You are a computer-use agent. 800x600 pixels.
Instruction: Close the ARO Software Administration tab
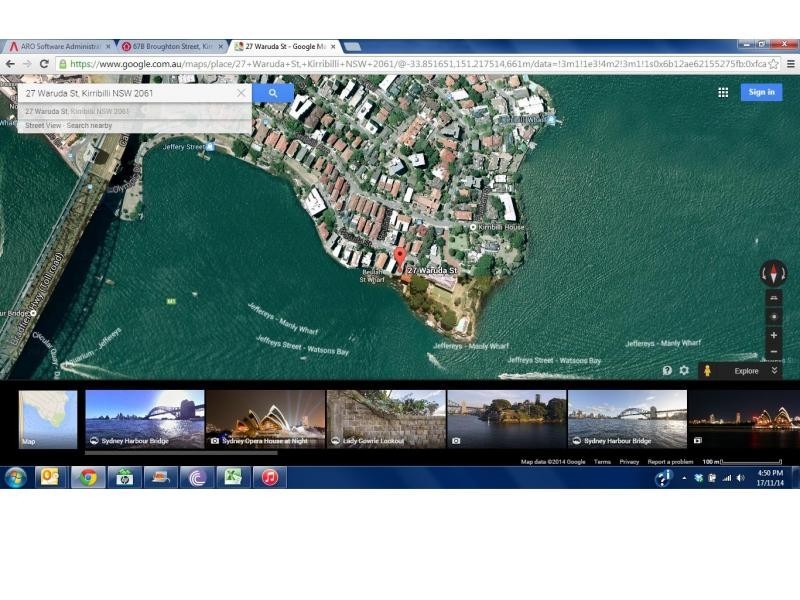(x=108, y=46)
